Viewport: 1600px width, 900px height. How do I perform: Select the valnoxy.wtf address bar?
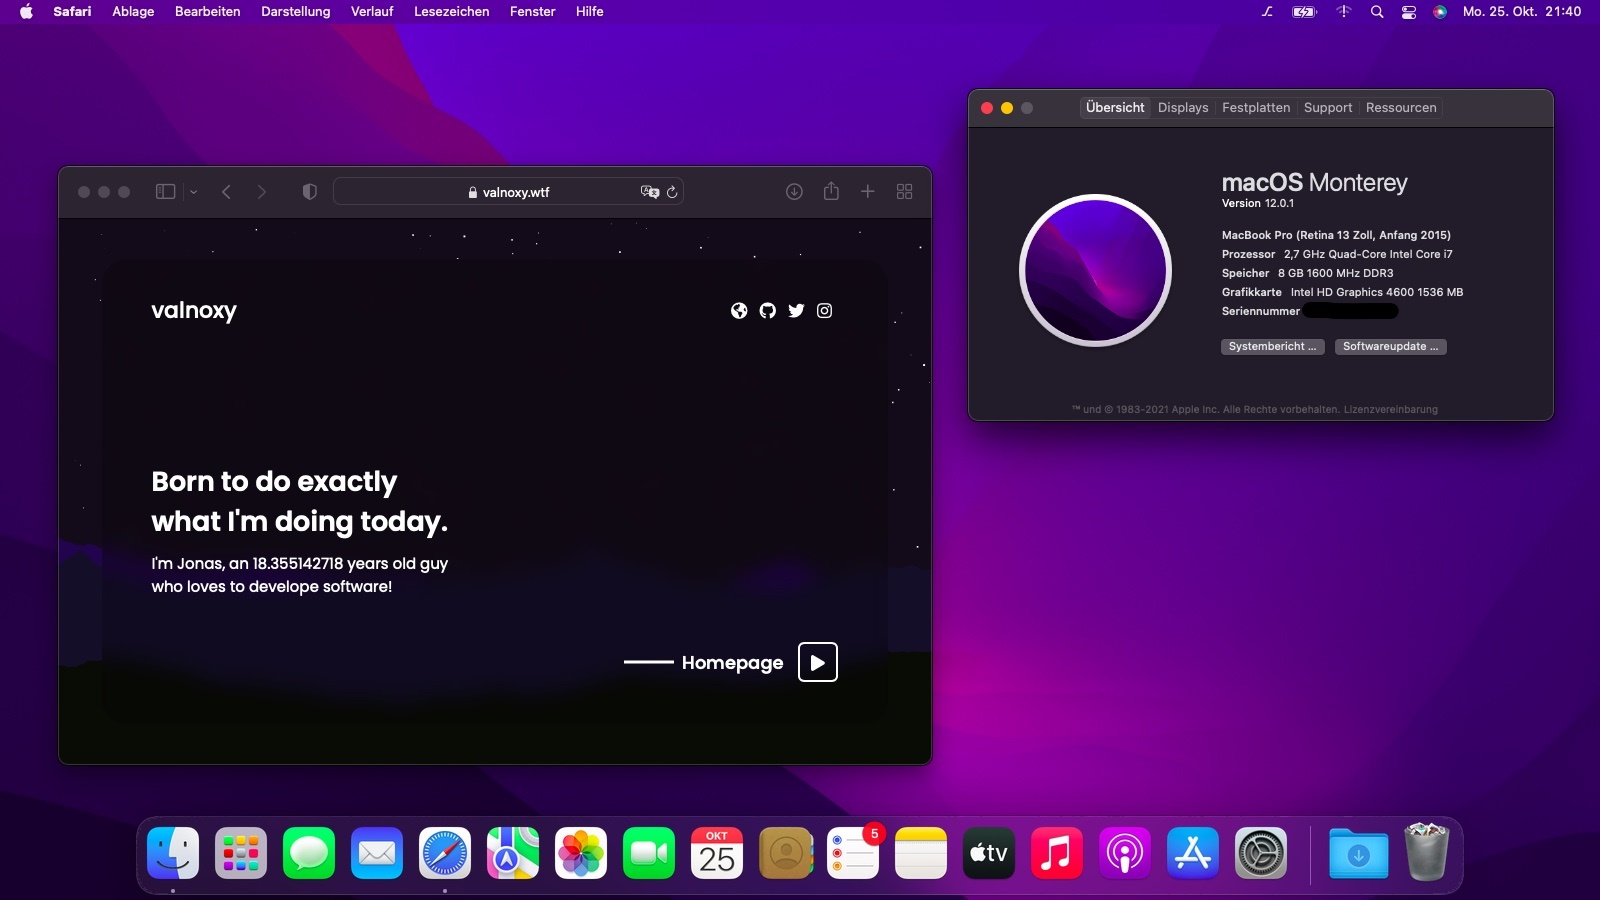point(509,192)
